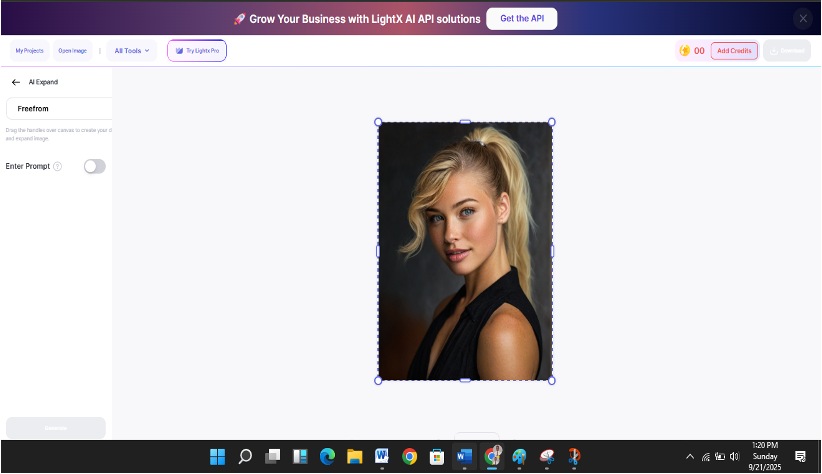Open Microsoft Edge from the taskbar

coord(327,457)
